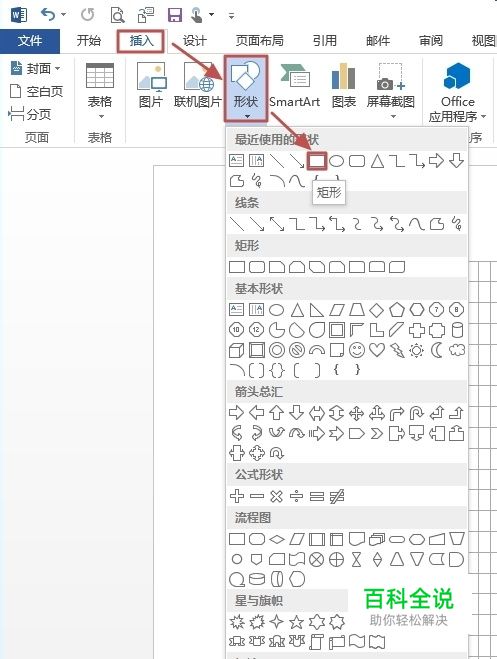Select the left-right arrow in 箭头总汇

pos(316,413)
